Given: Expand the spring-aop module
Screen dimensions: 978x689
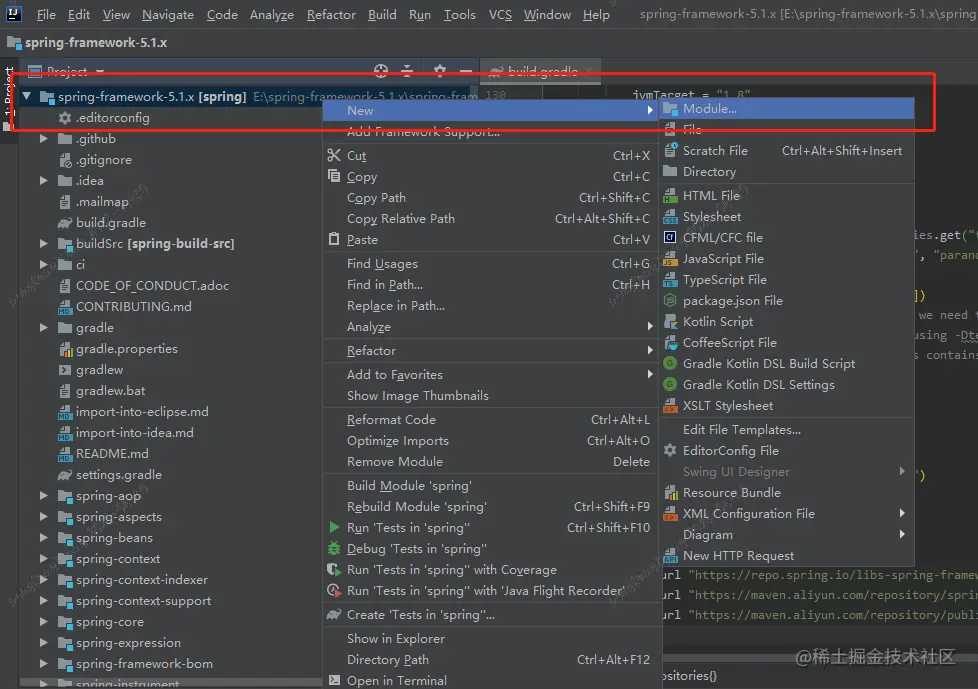Looking at the screenshot, I should pyautogui.click(x=44, y=496).
